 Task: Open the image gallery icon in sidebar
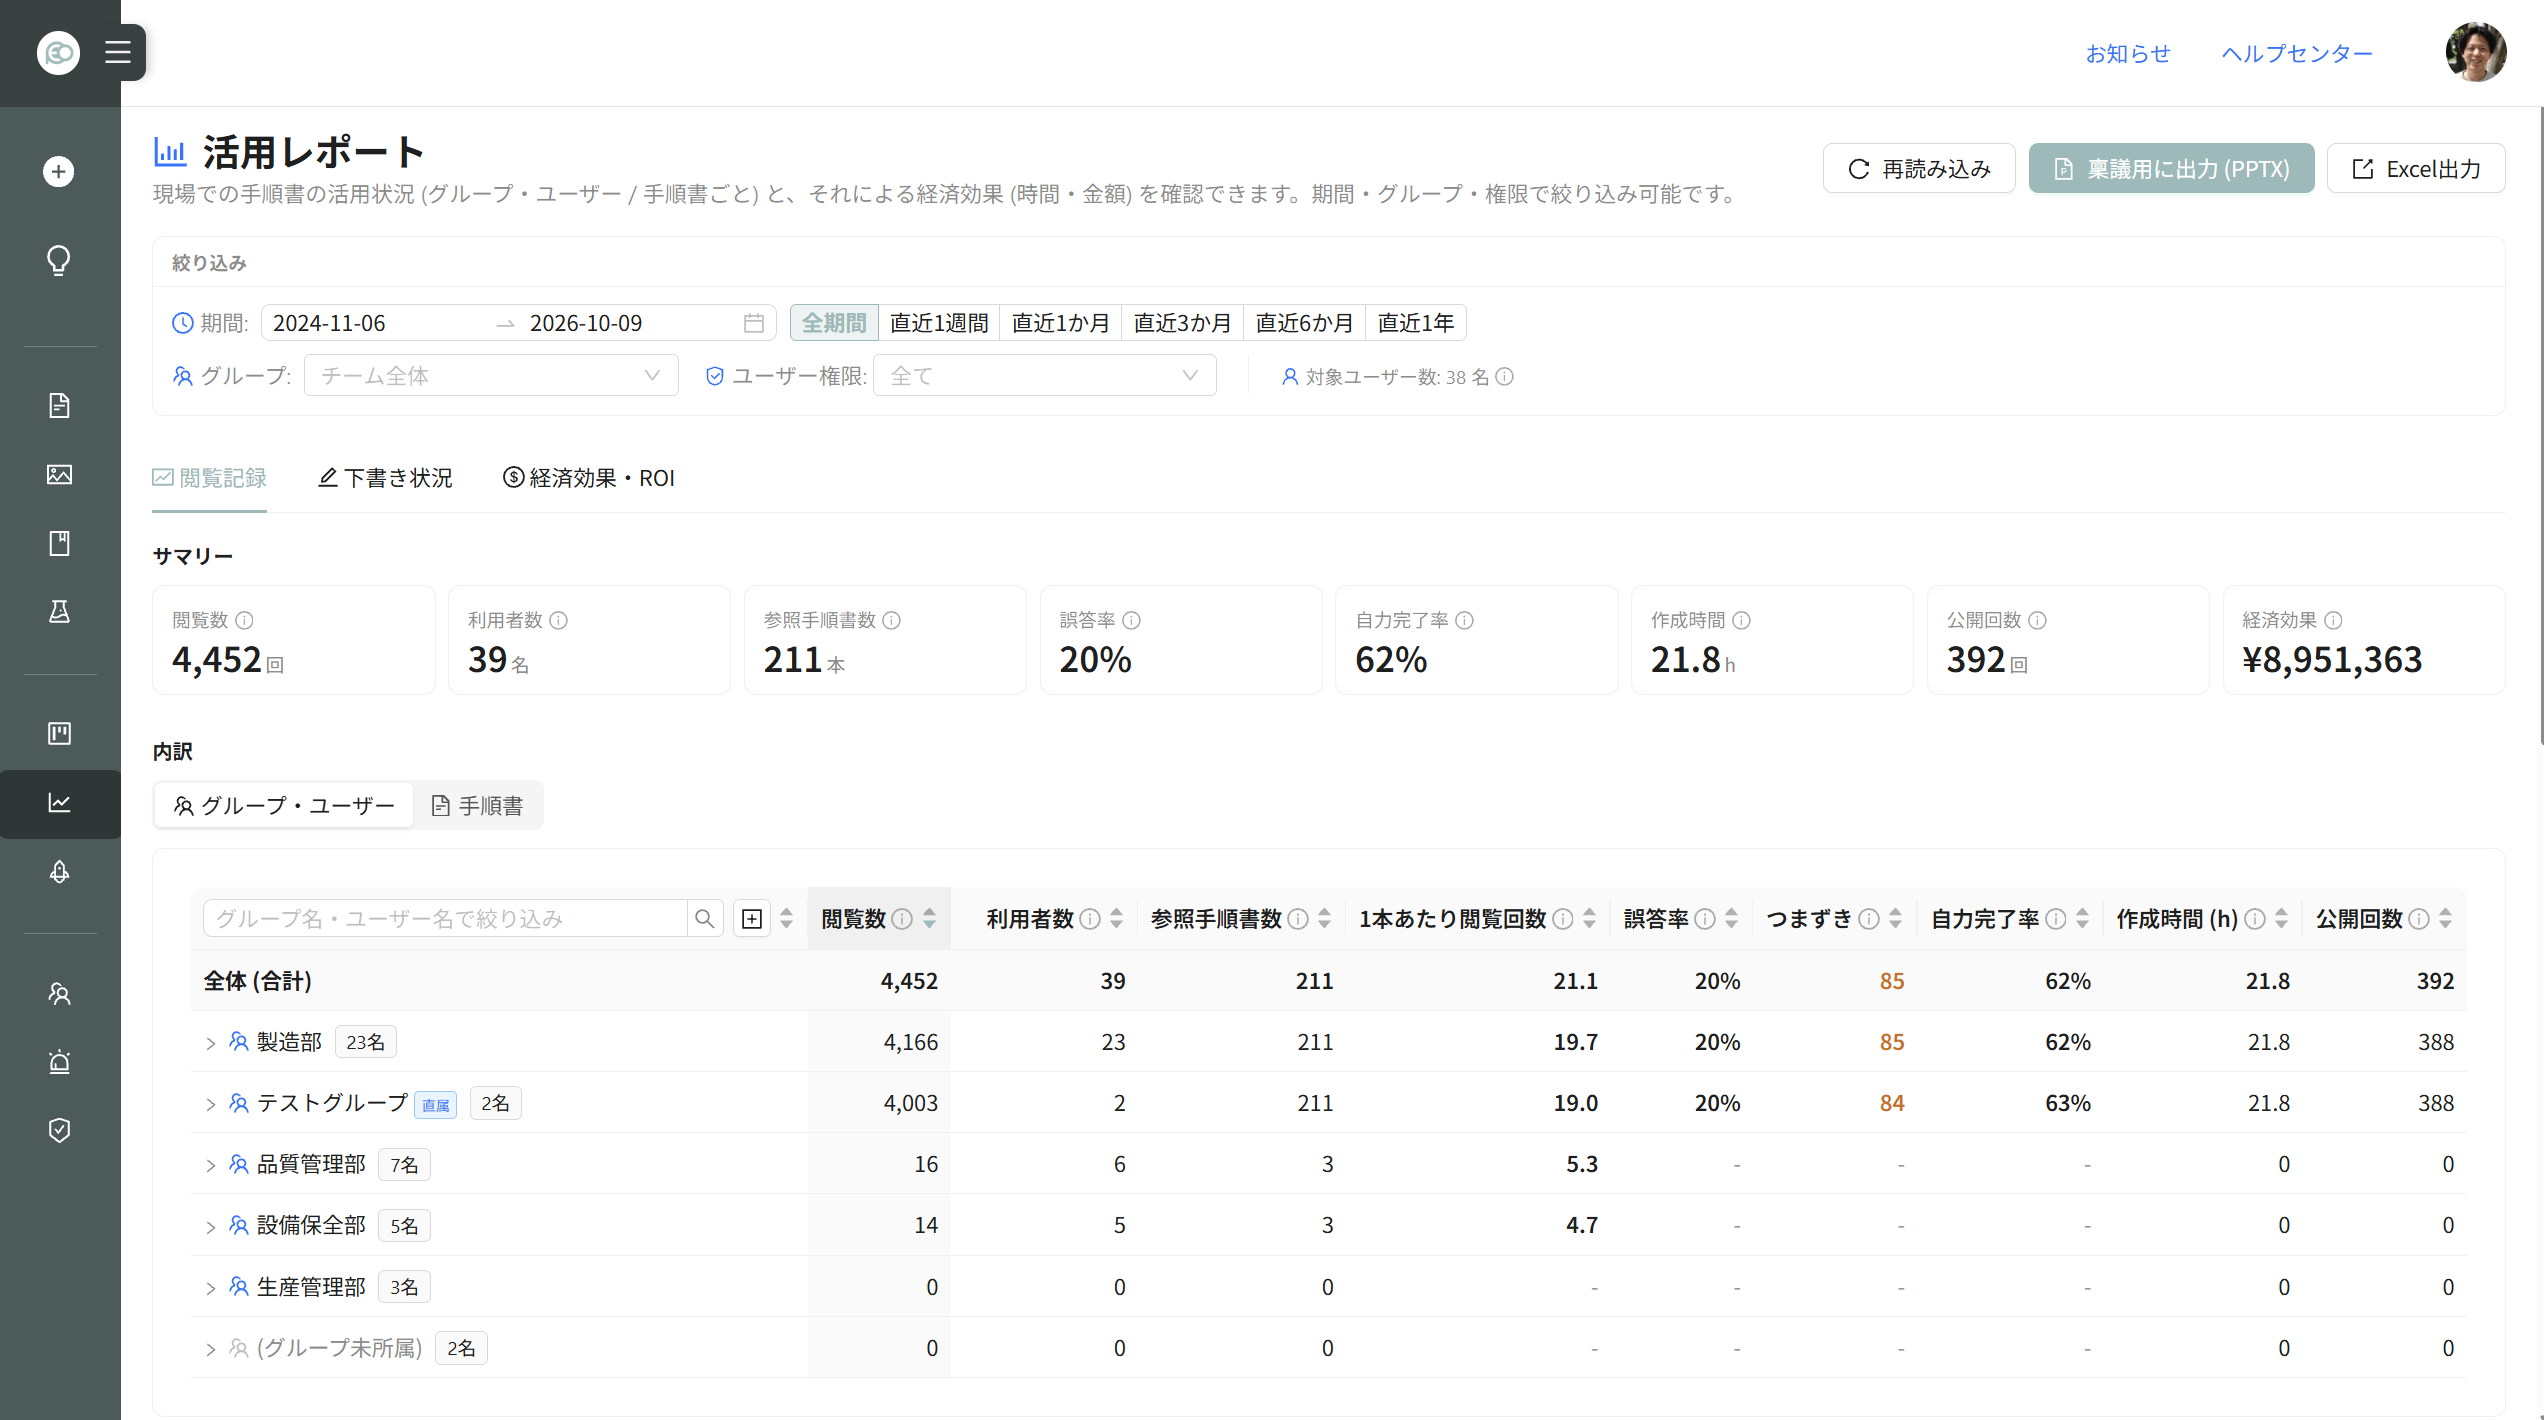[59, 474]
